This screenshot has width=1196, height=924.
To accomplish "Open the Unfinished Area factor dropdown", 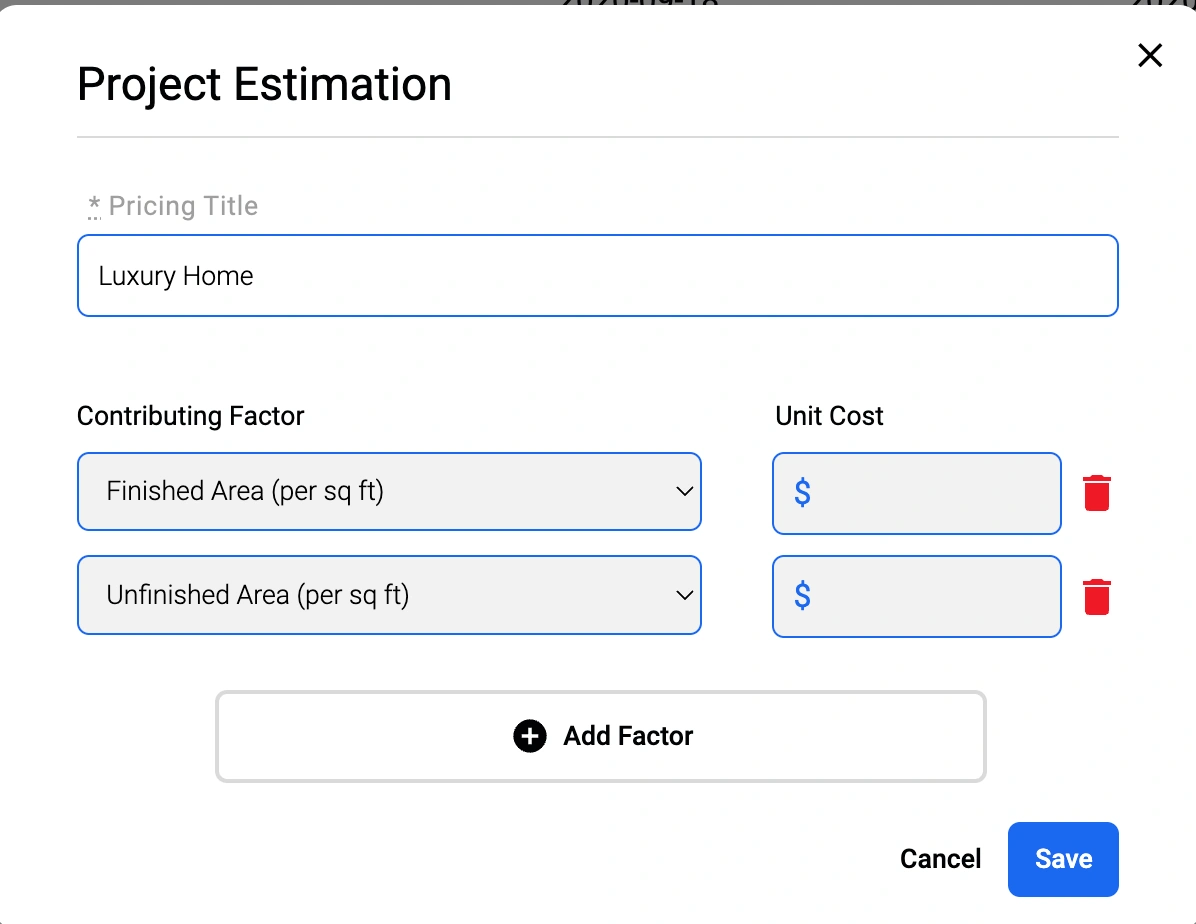I will [x=389, y=595].
